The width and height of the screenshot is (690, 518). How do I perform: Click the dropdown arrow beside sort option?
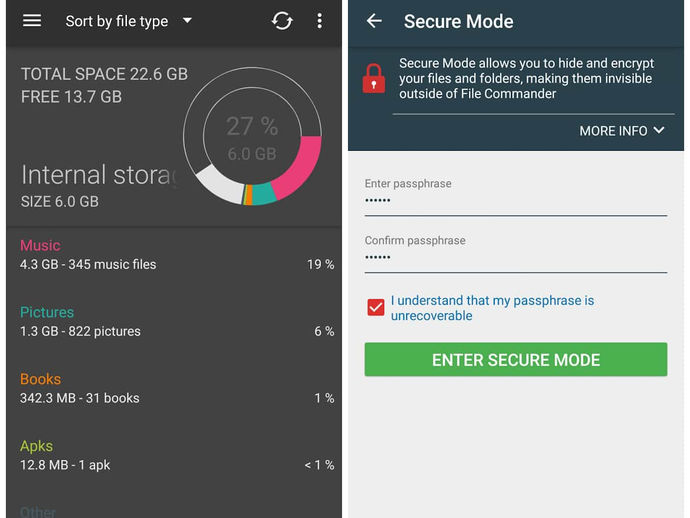pyautogui.click(x=187, y=20)
